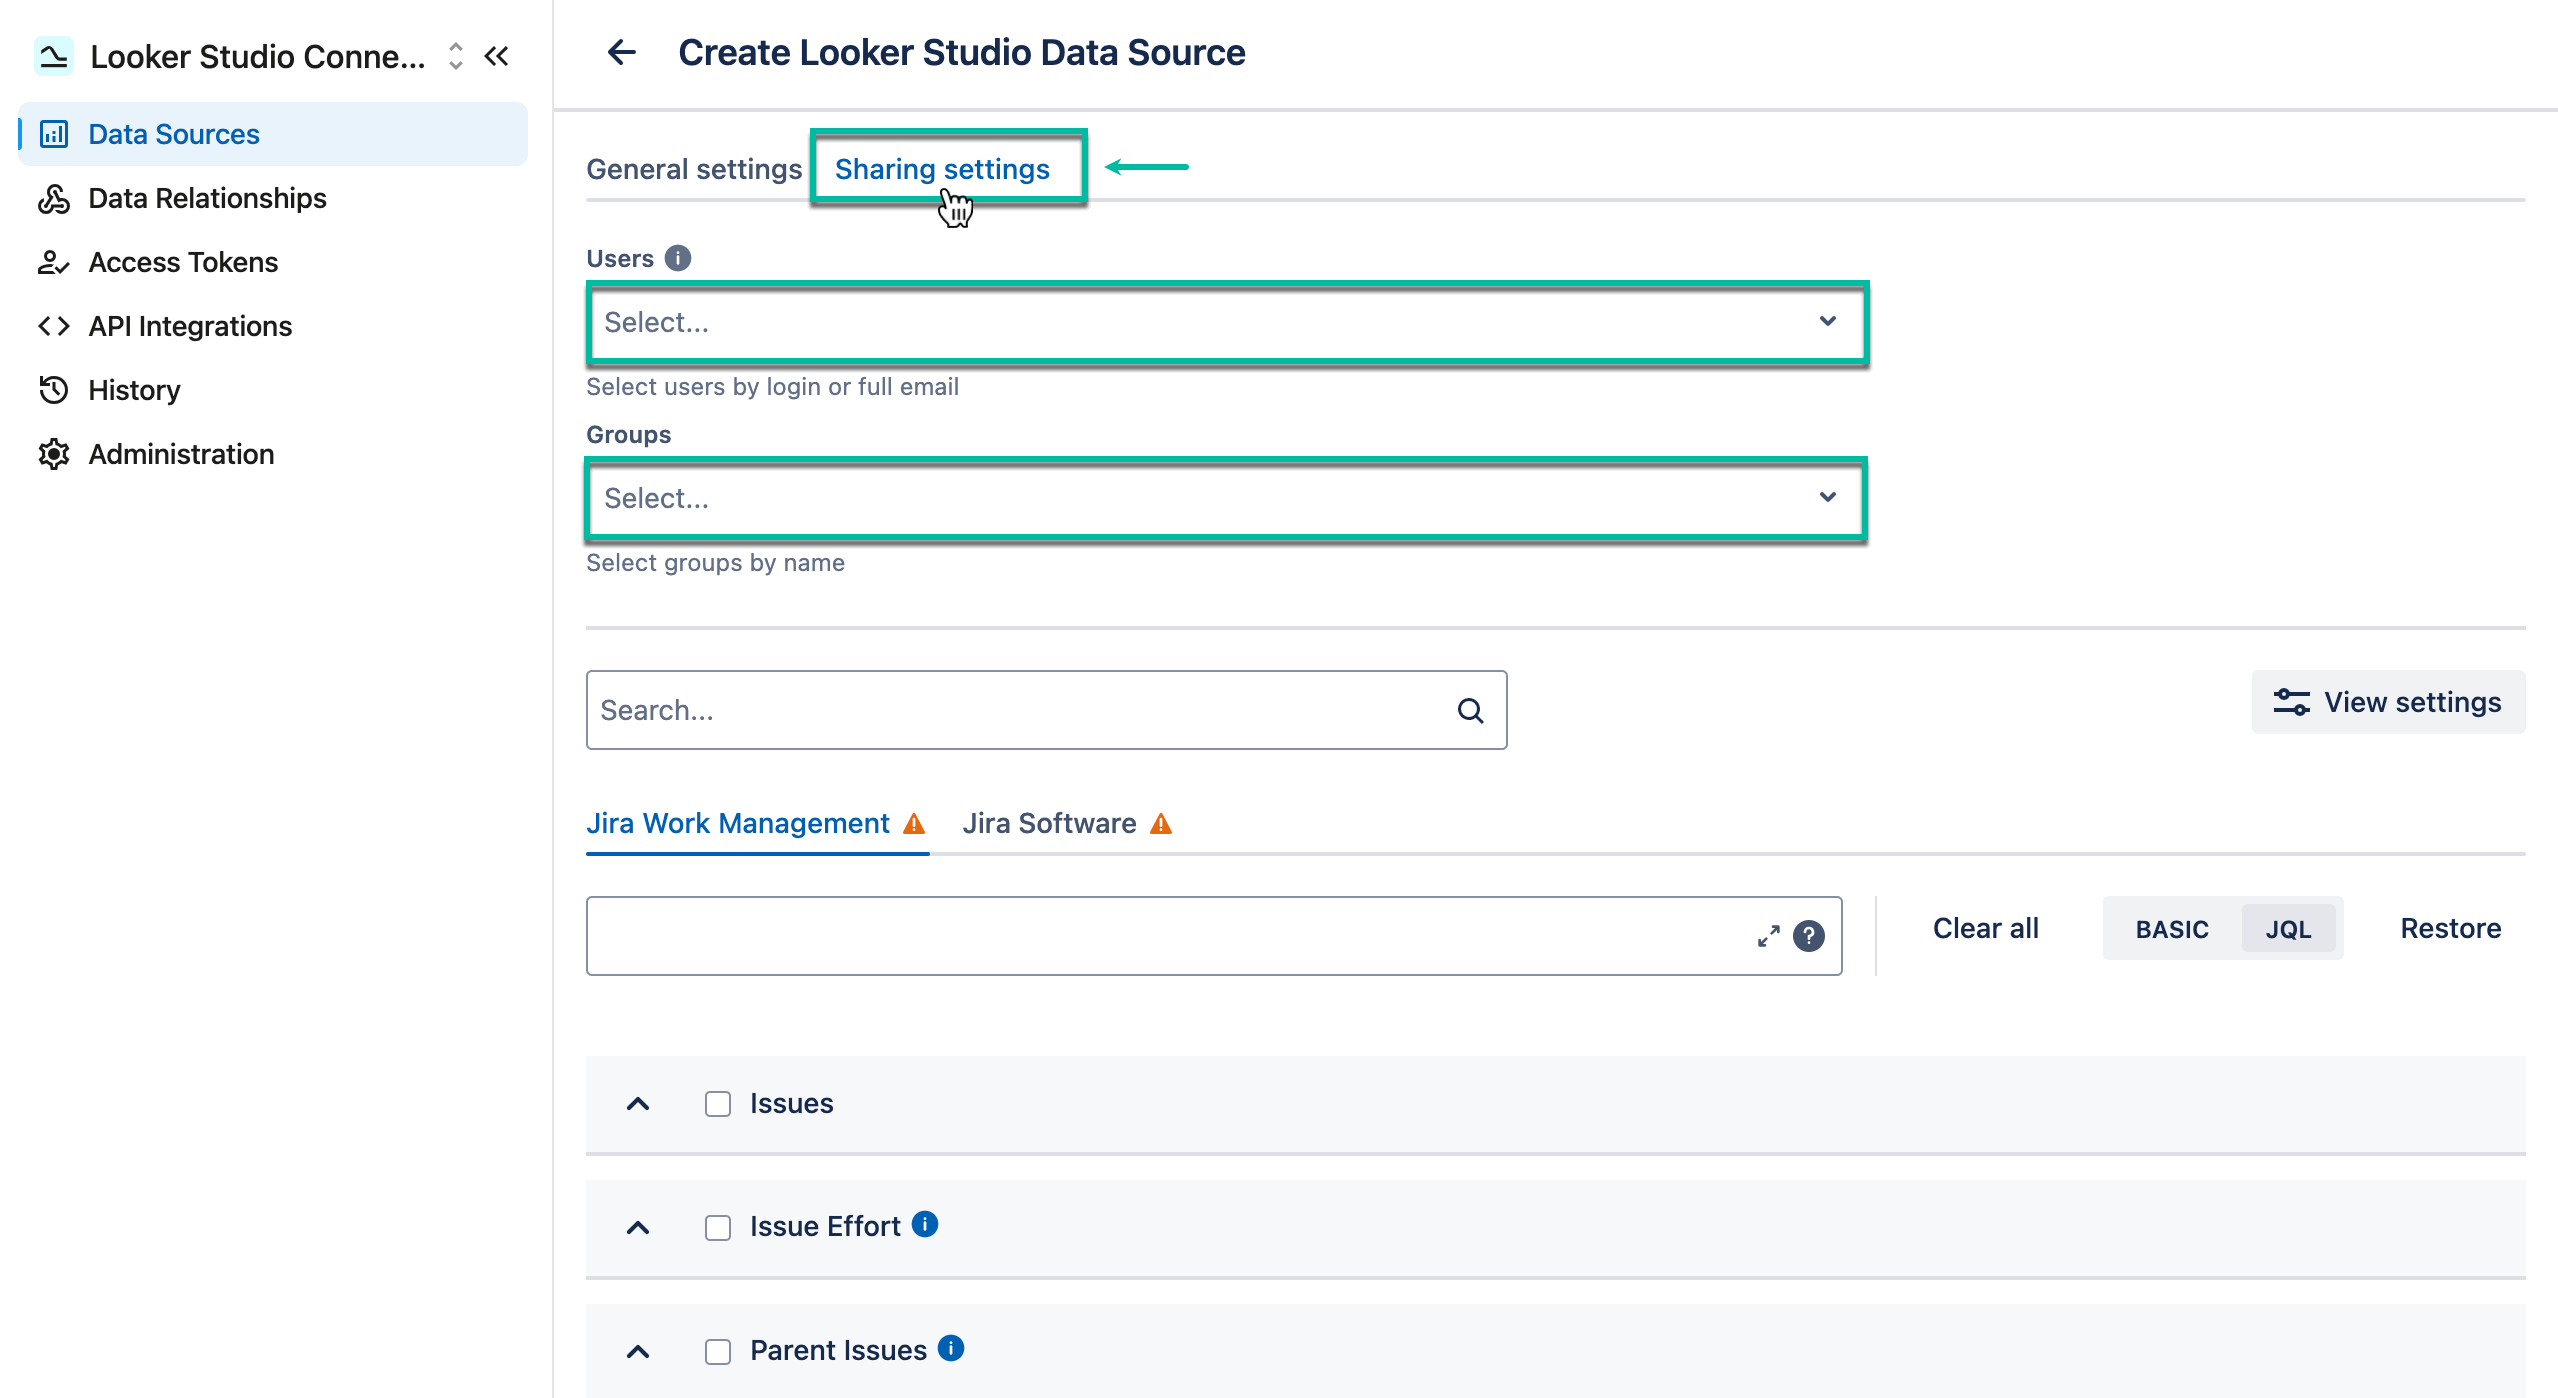Click the Users info icon
Screen dimensions: 2558x1398
point(679,258)
